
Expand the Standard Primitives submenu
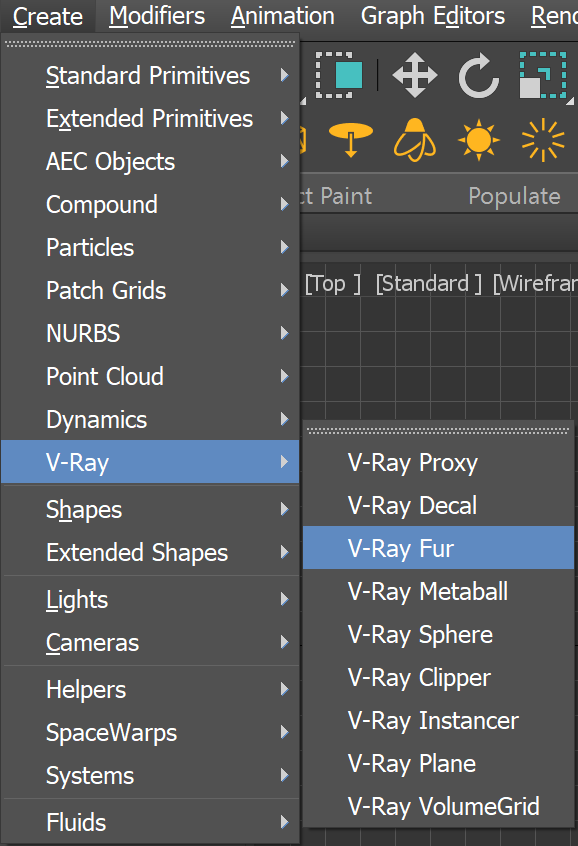click(147, 75)
